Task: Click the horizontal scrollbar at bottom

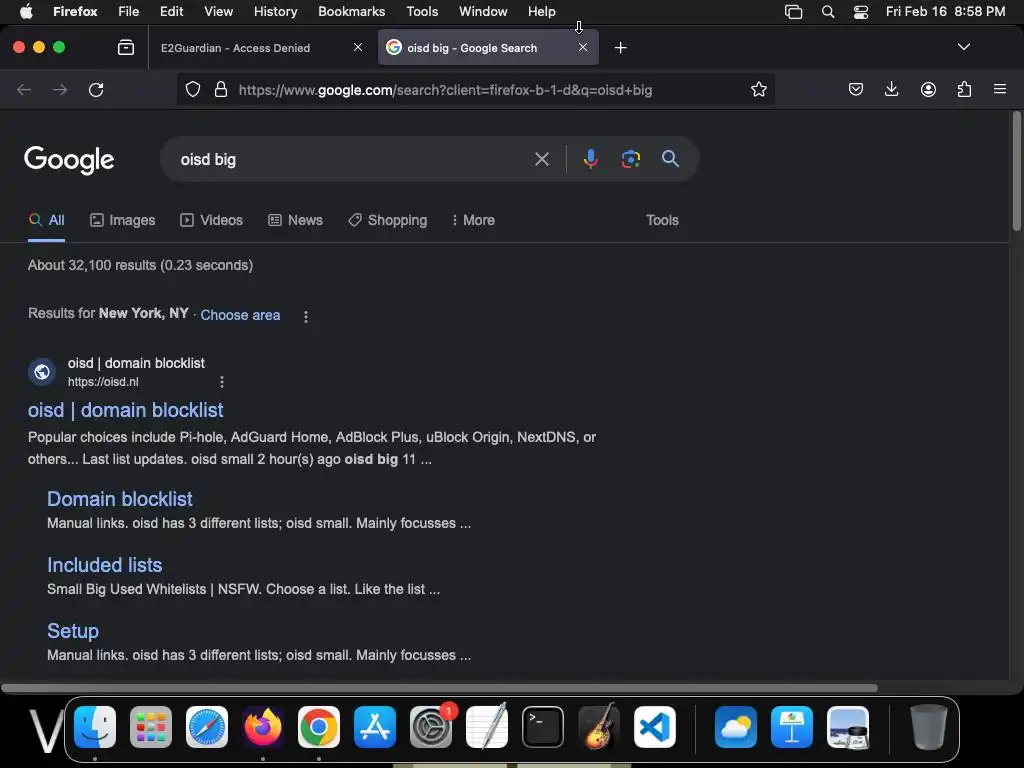Action: pyautogui.click(x=439, y=688)
